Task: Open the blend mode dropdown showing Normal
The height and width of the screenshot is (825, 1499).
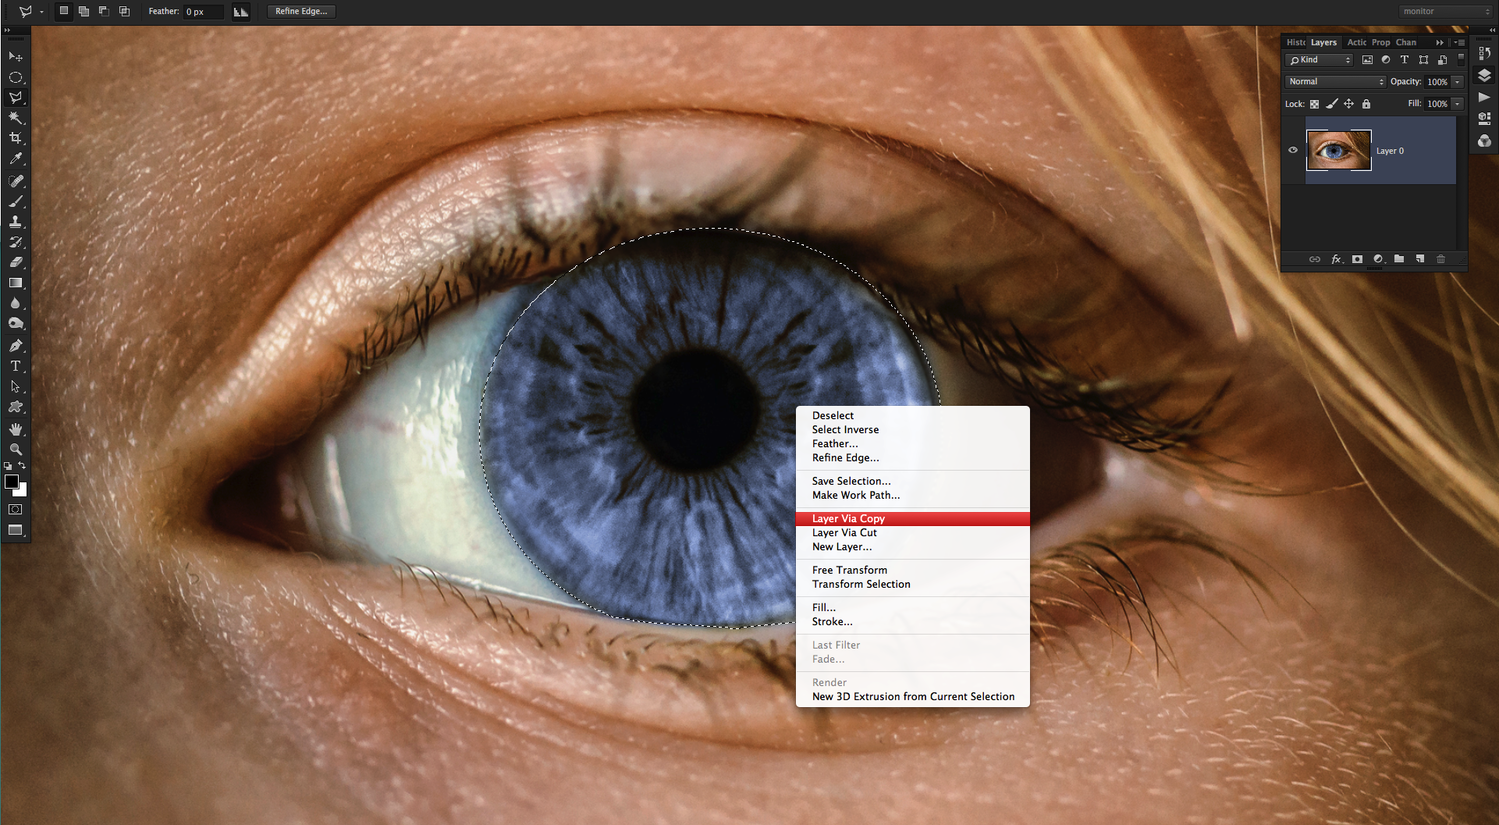Action: click(1335, 81)
